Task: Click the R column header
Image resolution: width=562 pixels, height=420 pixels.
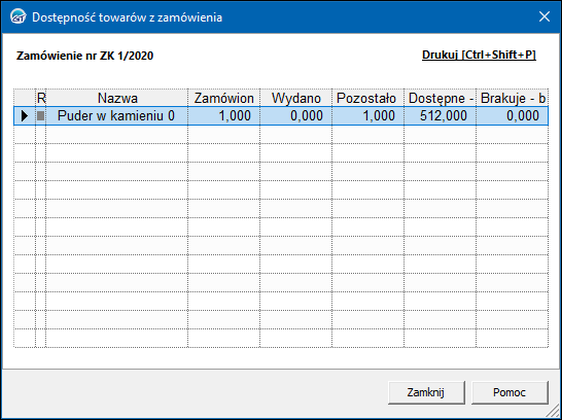Action: tap(41, 98)
